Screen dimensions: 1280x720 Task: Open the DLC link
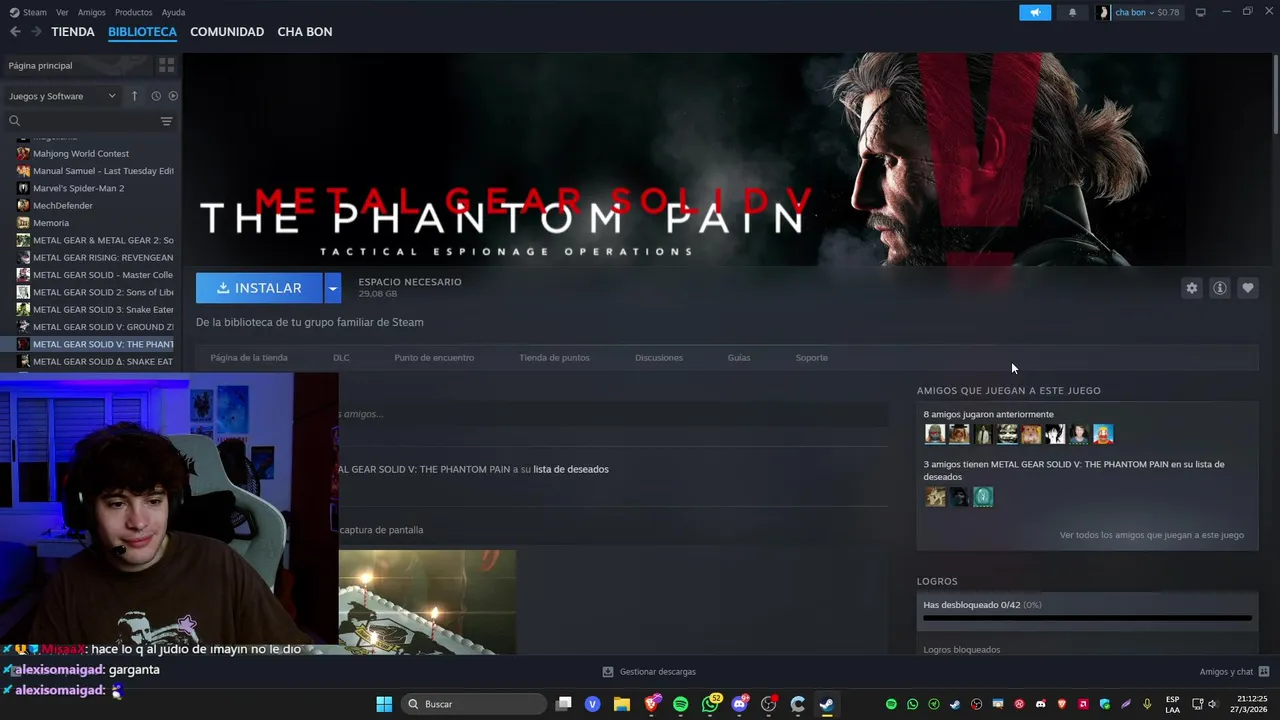[x=341, y=357]
